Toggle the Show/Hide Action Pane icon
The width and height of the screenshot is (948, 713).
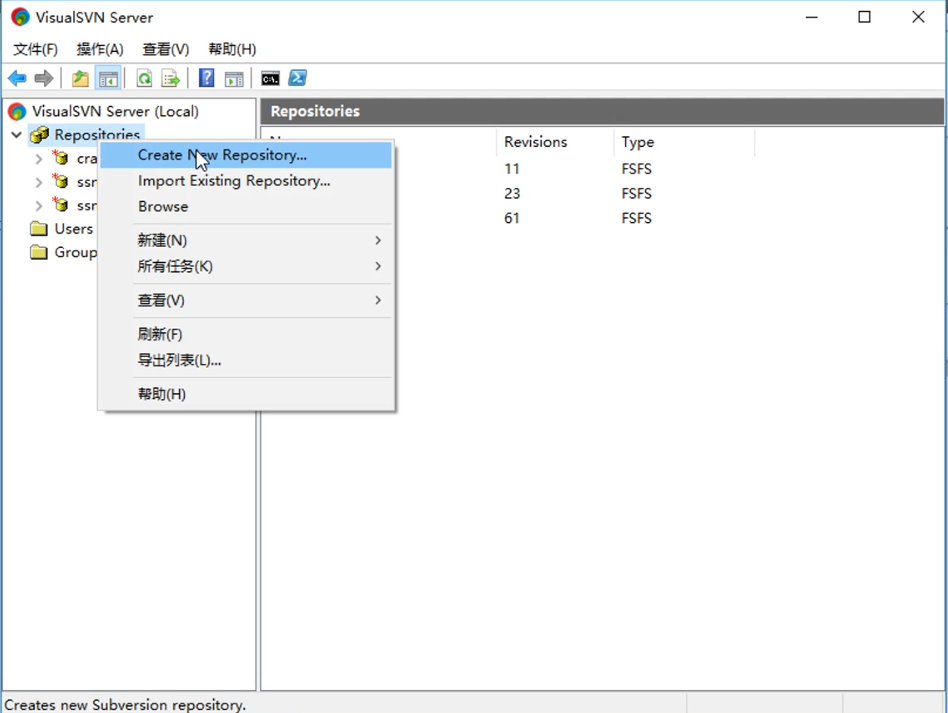click(x=234, y=78)
